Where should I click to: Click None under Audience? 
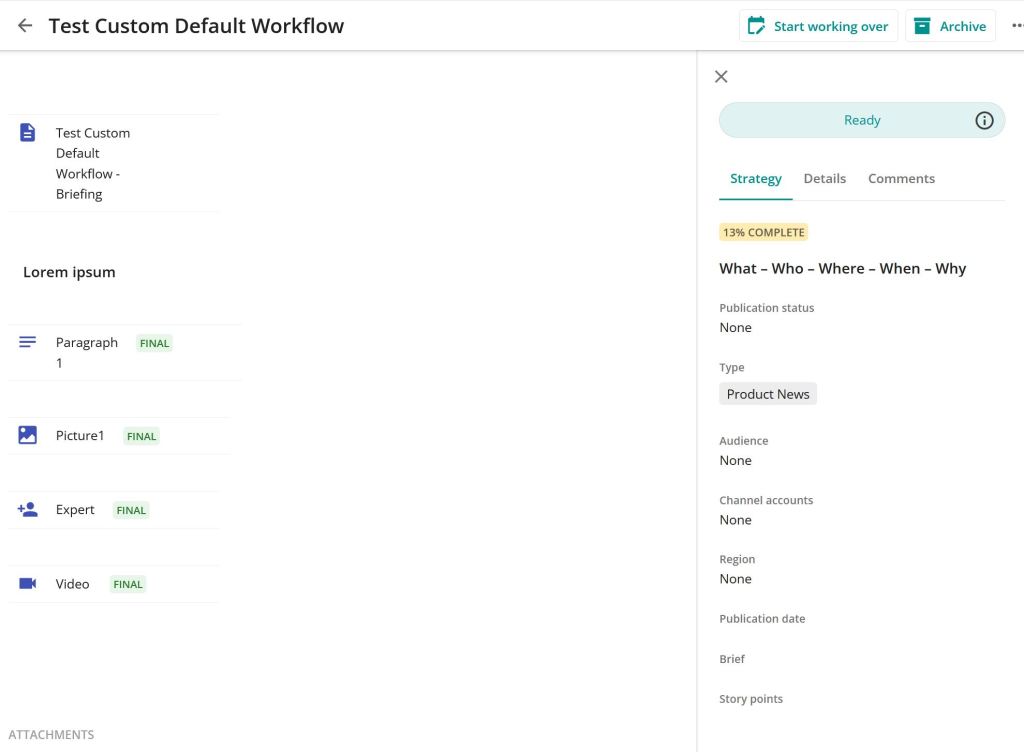735,460
